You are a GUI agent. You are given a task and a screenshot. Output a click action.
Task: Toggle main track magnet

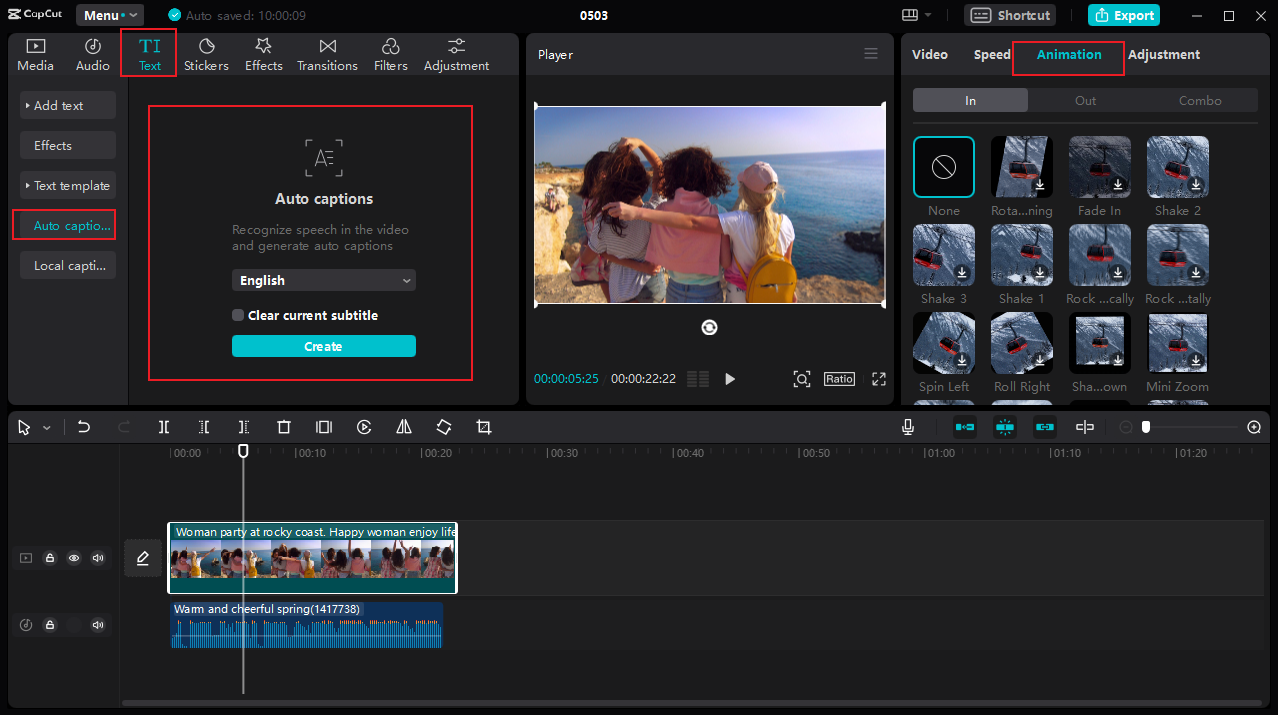pos(965,427)
